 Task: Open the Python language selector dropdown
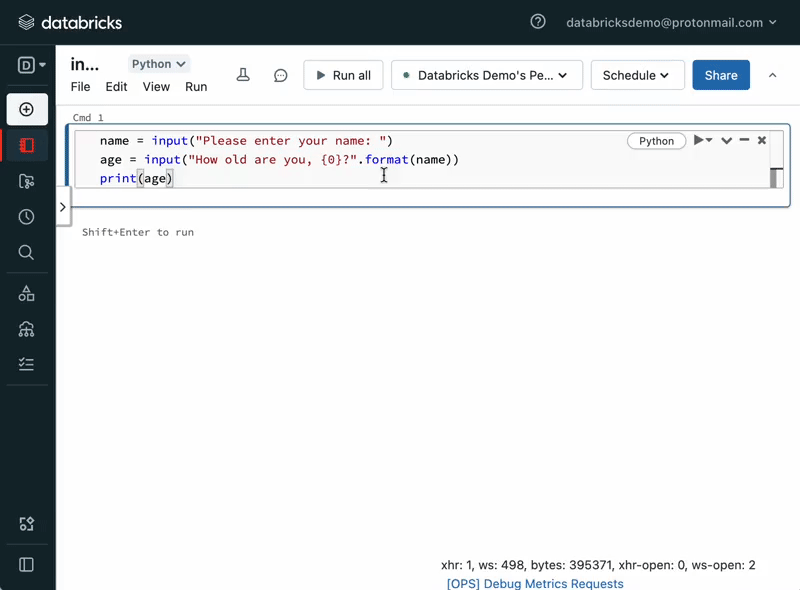pos(158,63)
